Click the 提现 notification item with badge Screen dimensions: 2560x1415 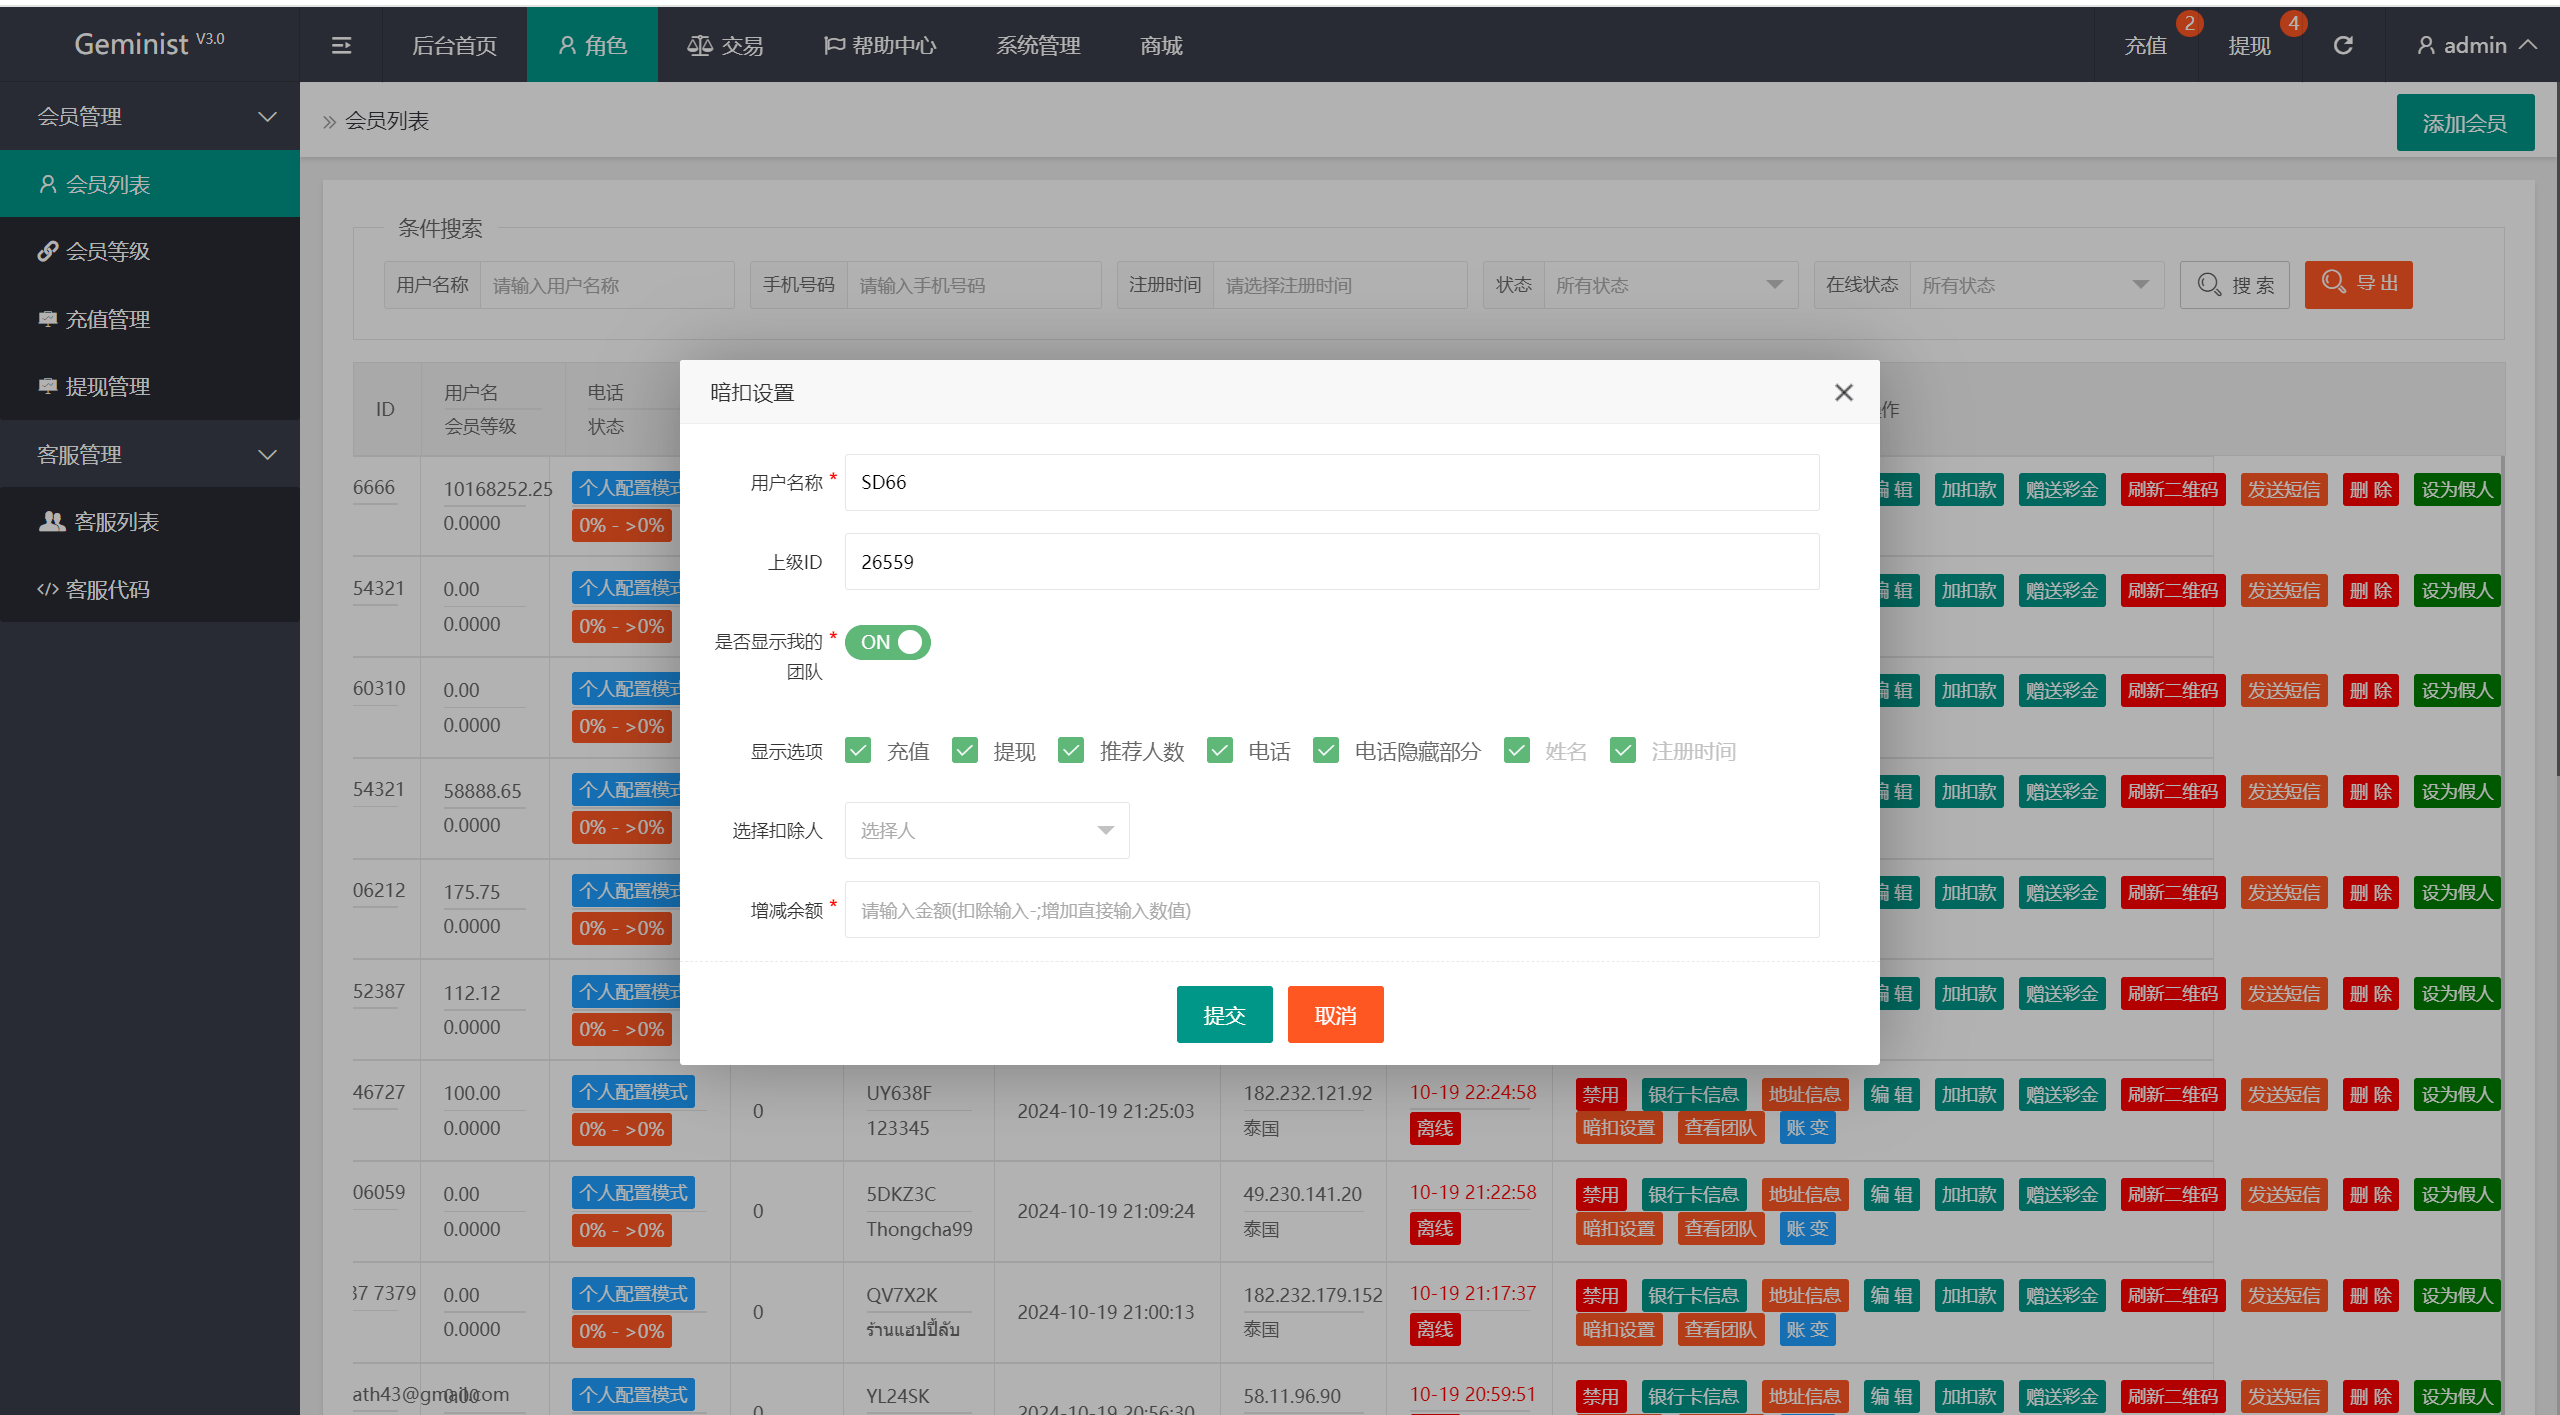click(x=2250, y=45)
